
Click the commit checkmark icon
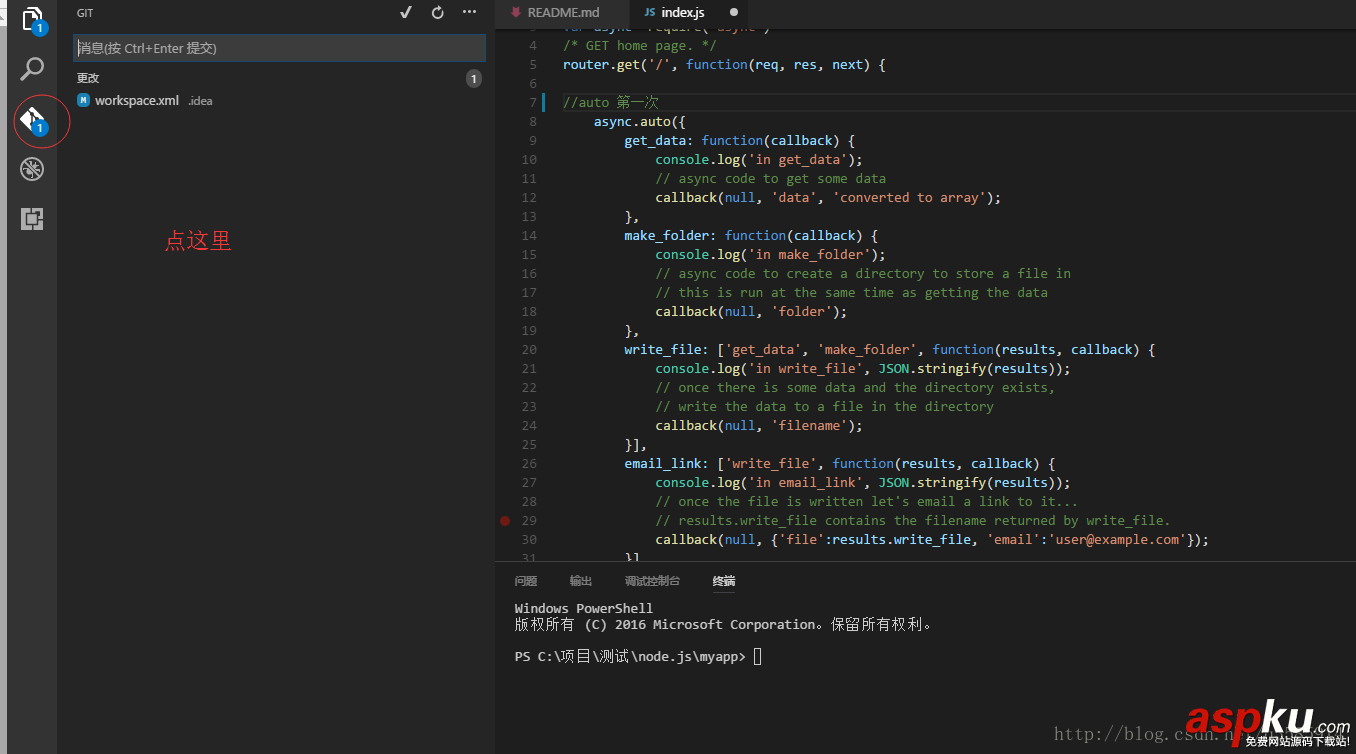pos(405,13)
